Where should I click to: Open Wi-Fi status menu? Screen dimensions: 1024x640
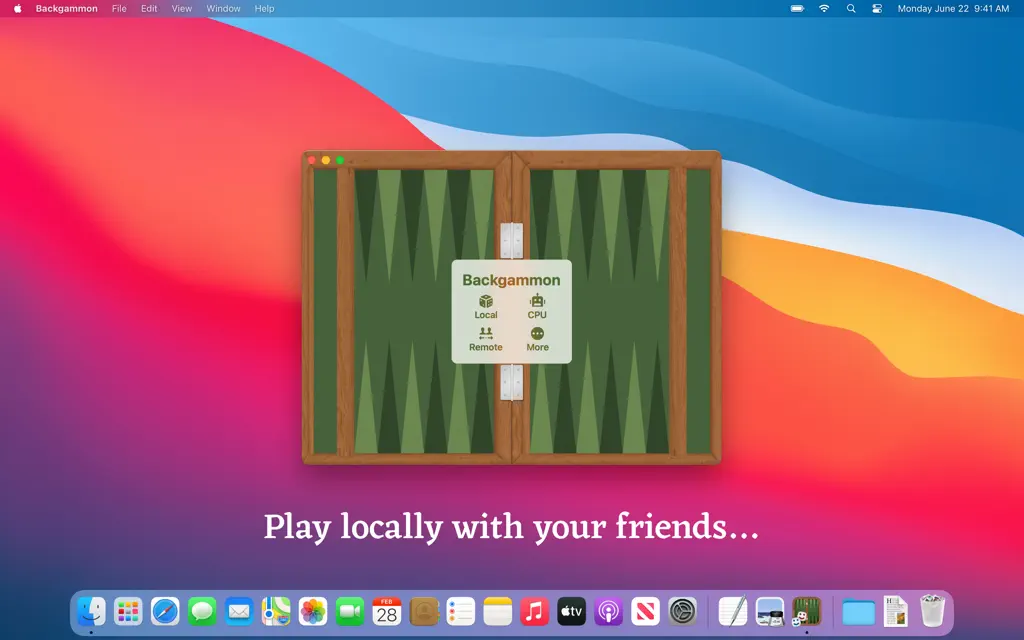824,8
